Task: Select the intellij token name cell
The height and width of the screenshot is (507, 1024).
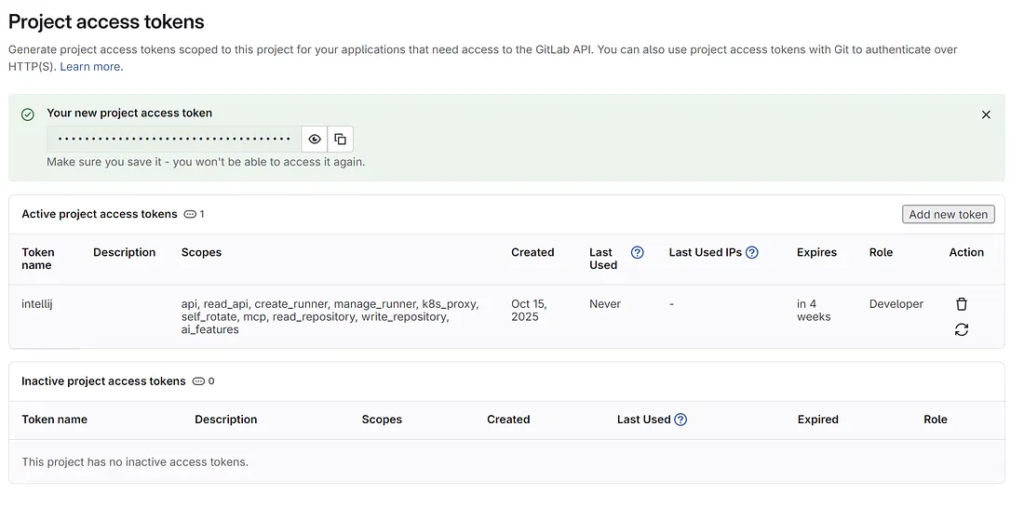Action: [x=37, y=304]
